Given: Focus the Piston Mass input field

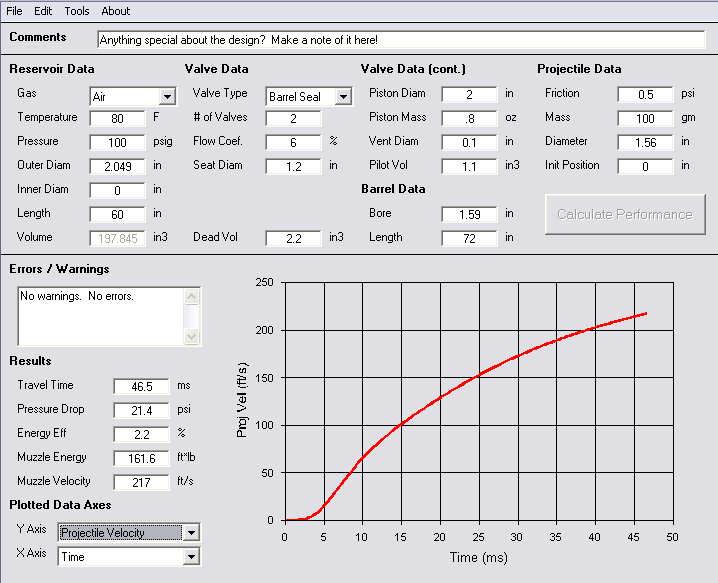Looking at the screenshot, I should [469, 118].
